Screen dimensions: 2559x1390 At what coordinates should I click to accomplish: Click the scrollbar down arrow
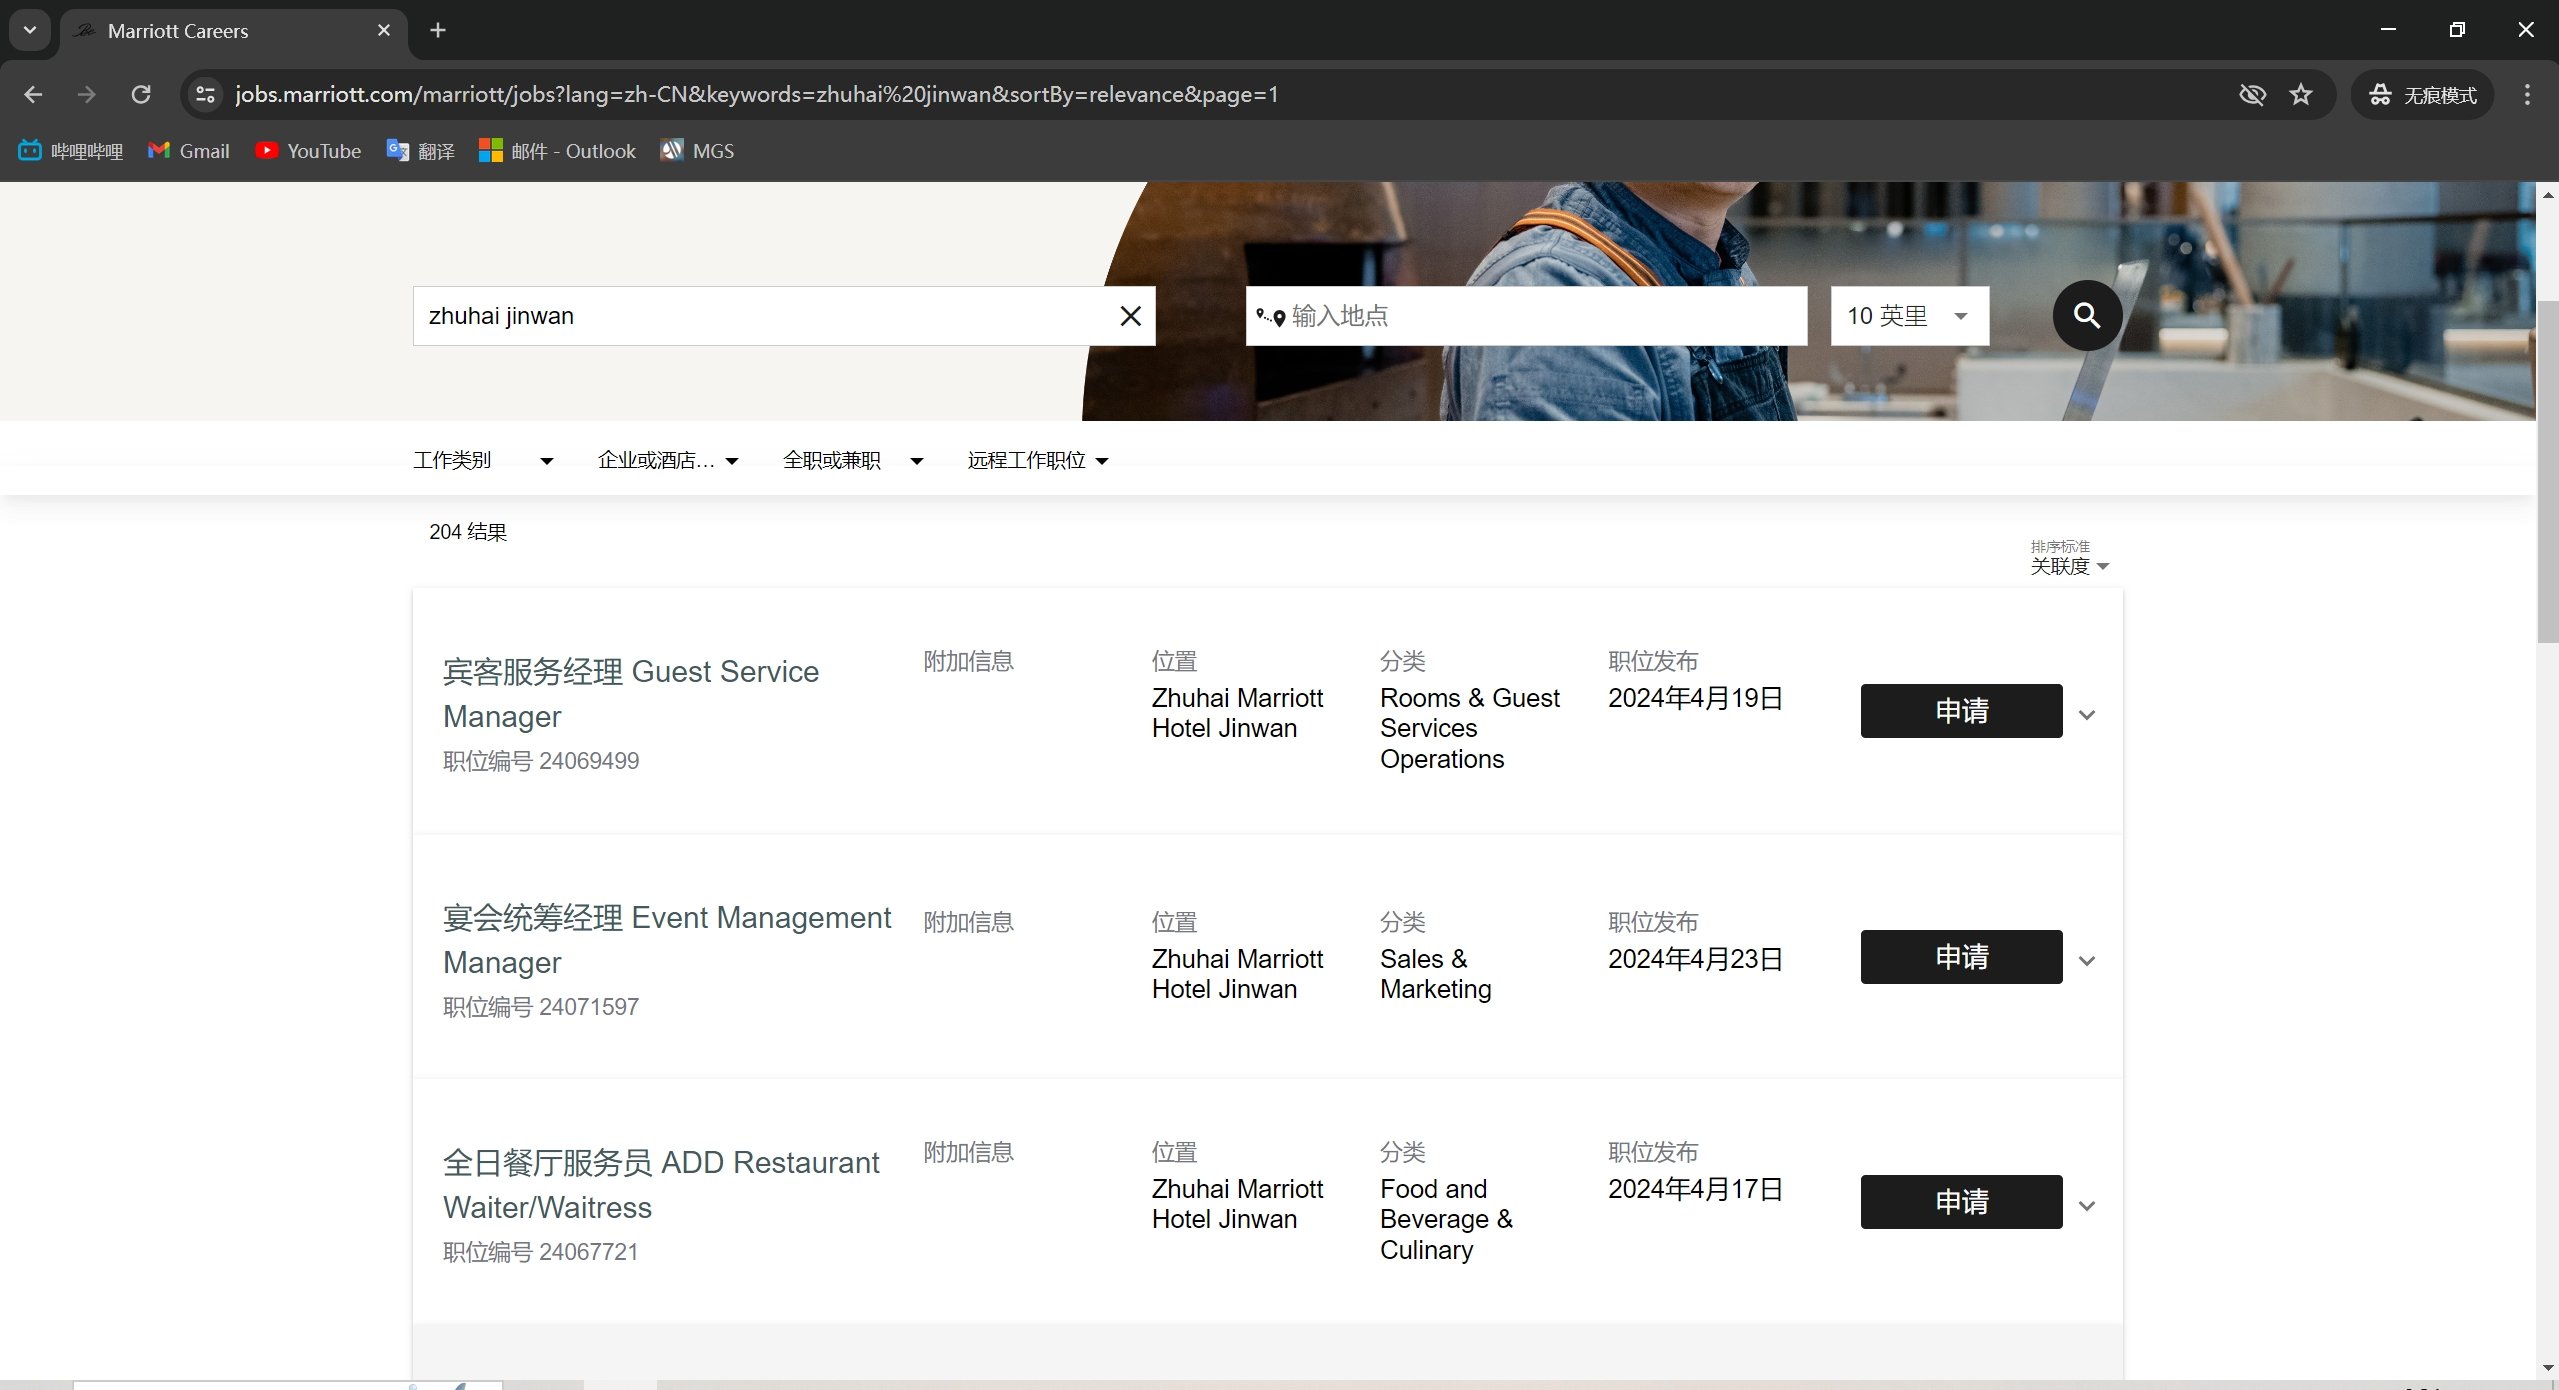tap(2548, 1367)
